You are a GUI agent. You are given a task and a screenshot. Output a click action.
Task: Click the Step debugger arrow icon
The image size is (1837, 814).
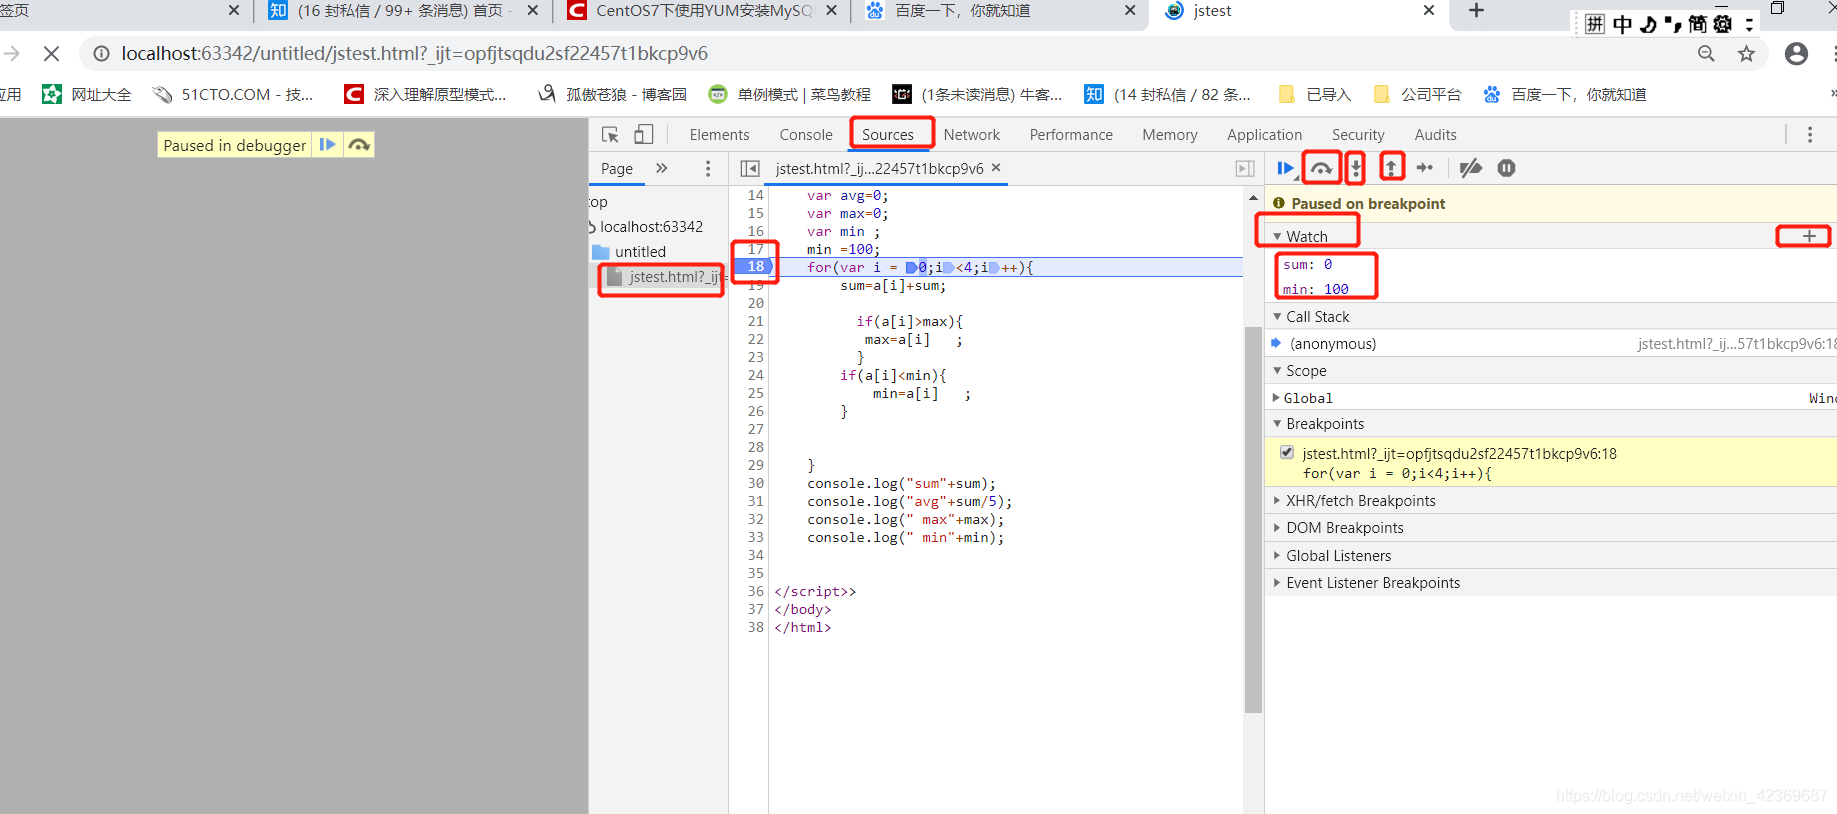tap(1425, 168)
